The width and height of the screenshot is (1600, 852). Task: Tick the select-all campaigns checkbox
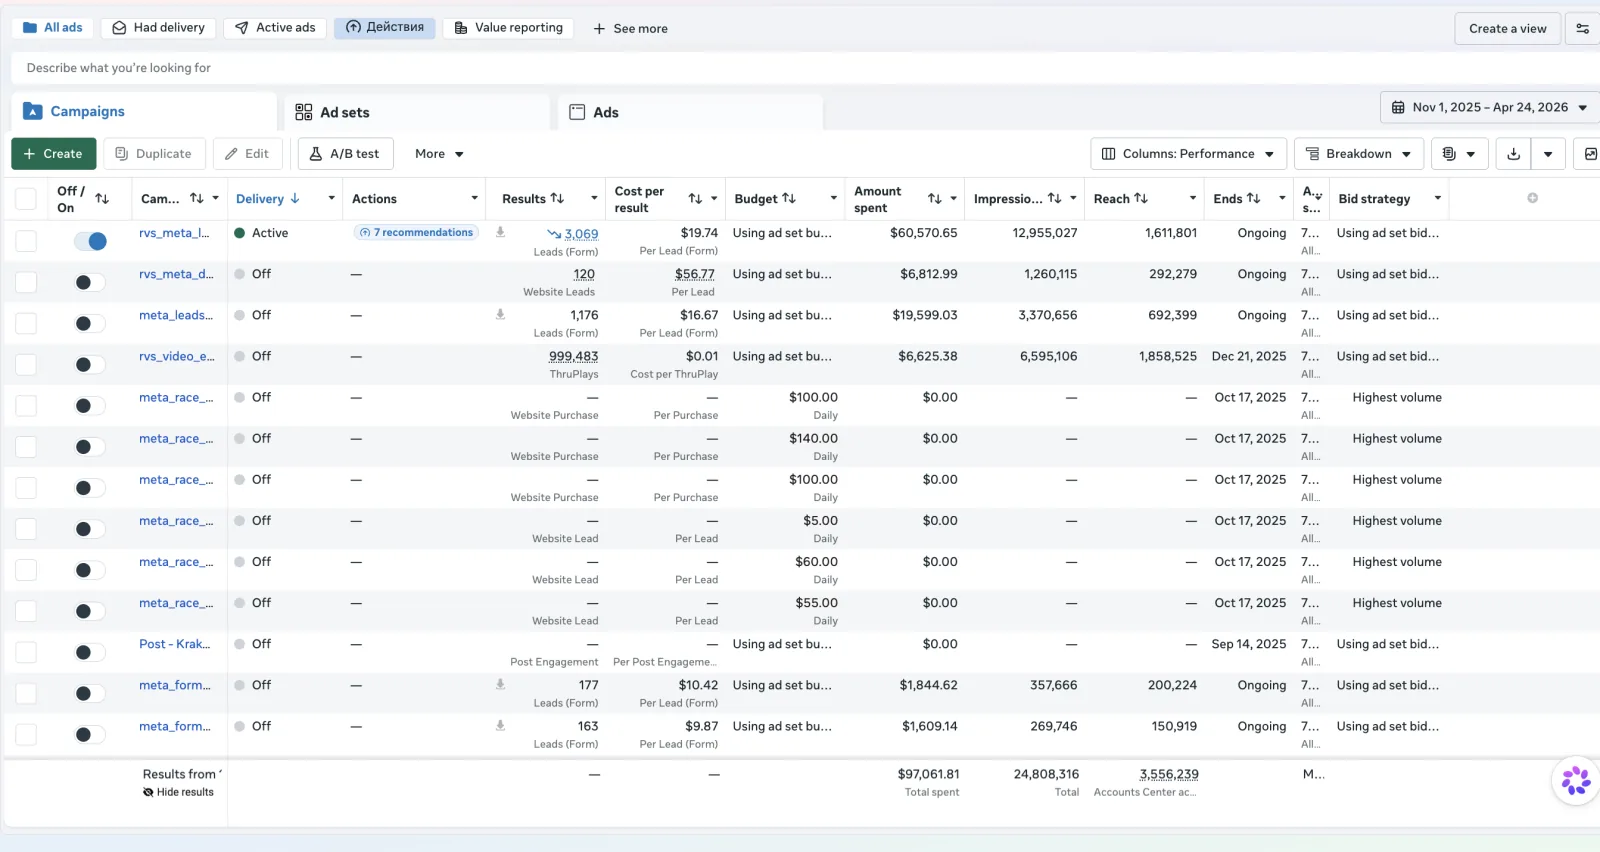[26, 199]
